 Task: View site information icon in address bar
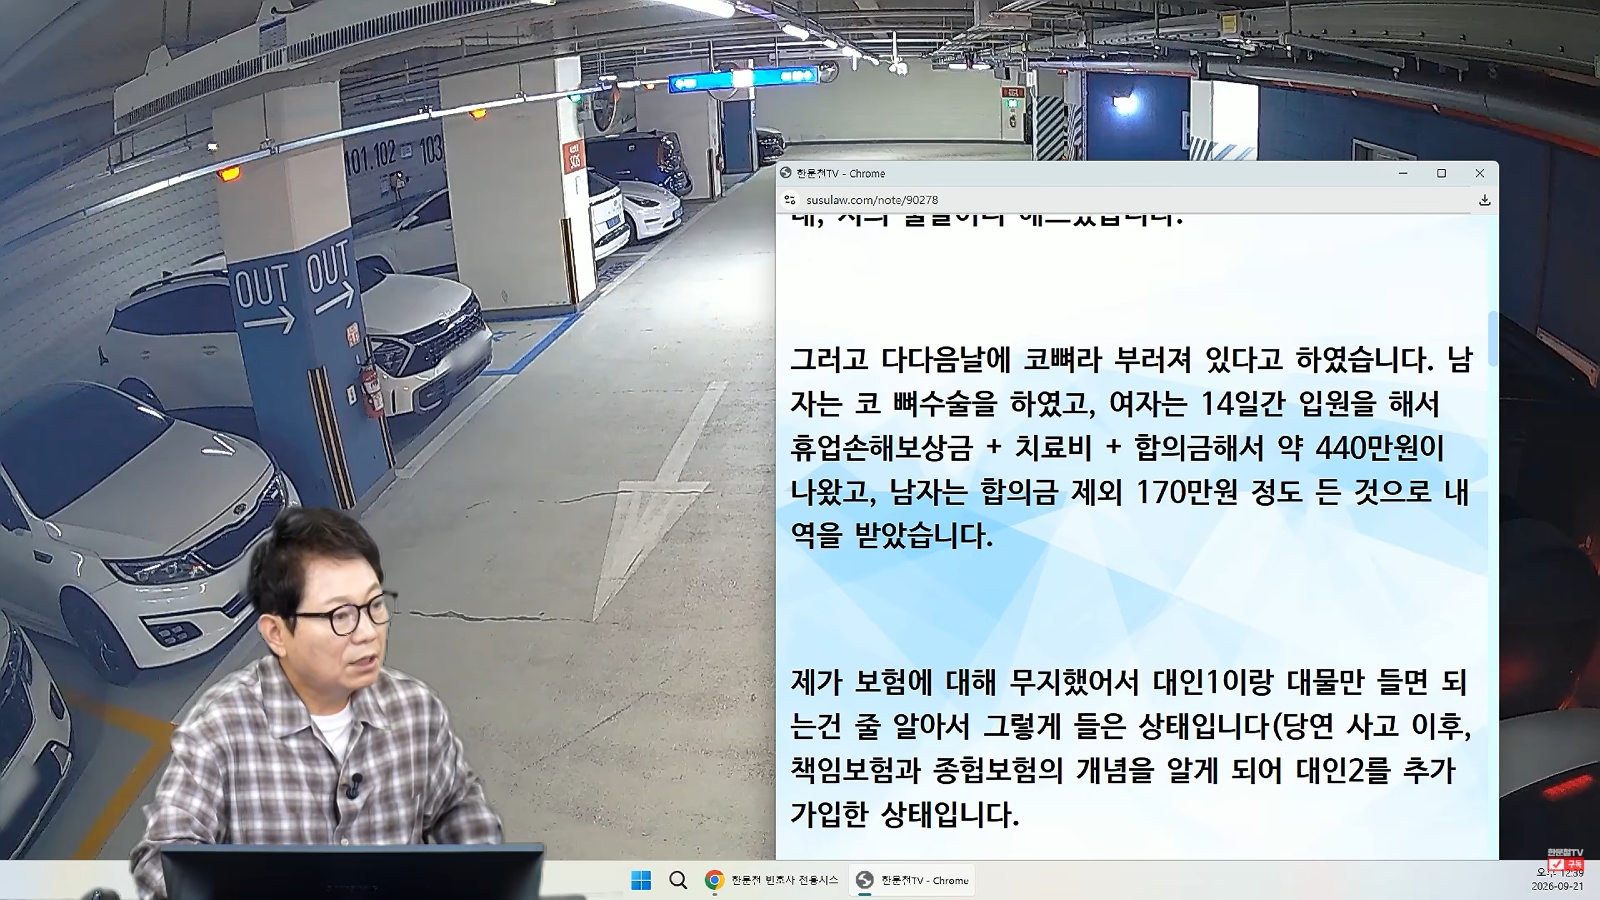[x=790, y=200]
